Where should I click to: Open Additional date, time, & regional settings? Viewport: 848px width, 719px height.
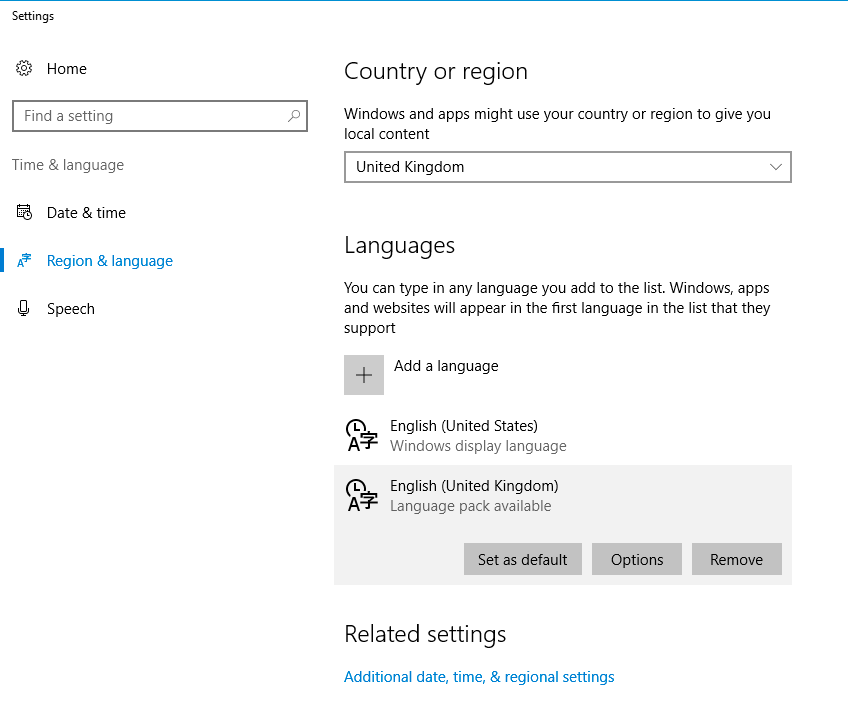click(x=479, y=677)
